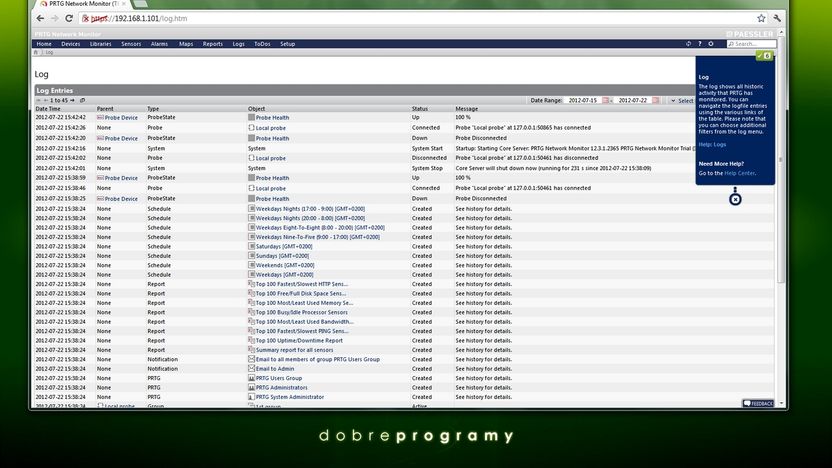
Task: Select the PRTG Network Monitor browser tab
Action: pos(82,4)
